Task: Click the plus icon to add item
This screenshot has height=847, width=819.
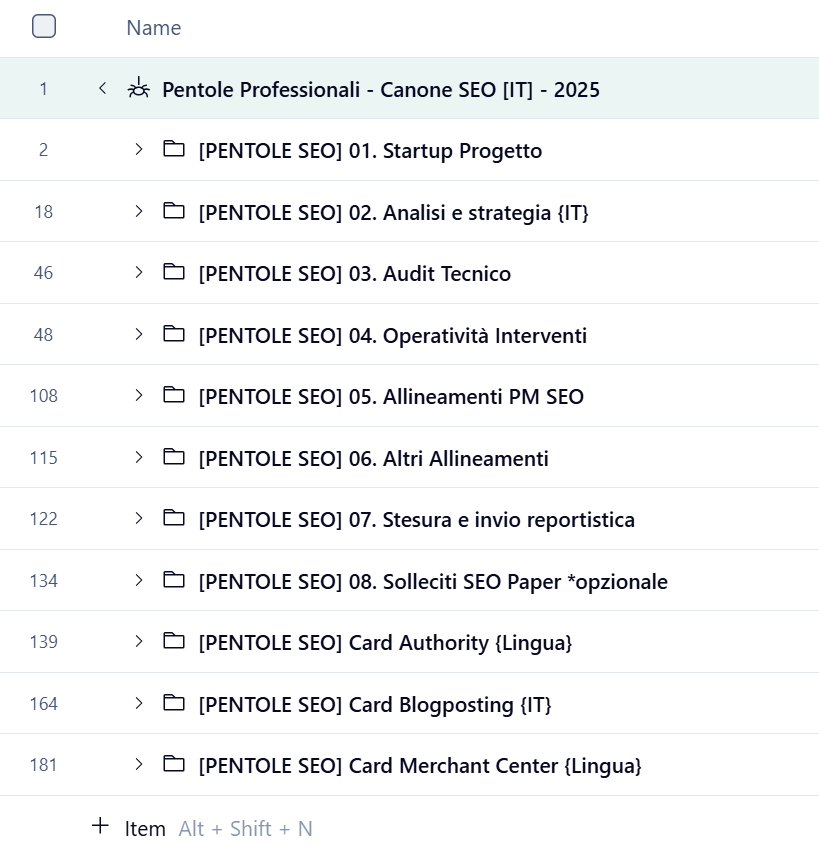Action: [x=100, y=827]
